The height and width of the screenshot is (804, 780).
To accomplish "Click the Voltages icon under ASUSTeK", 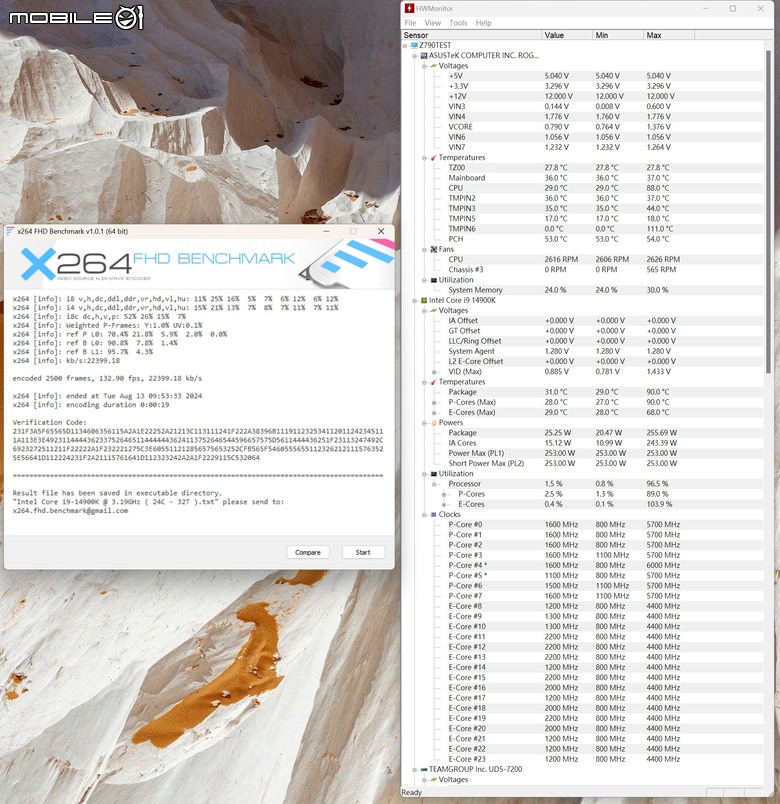I will (x=434, y=66).
